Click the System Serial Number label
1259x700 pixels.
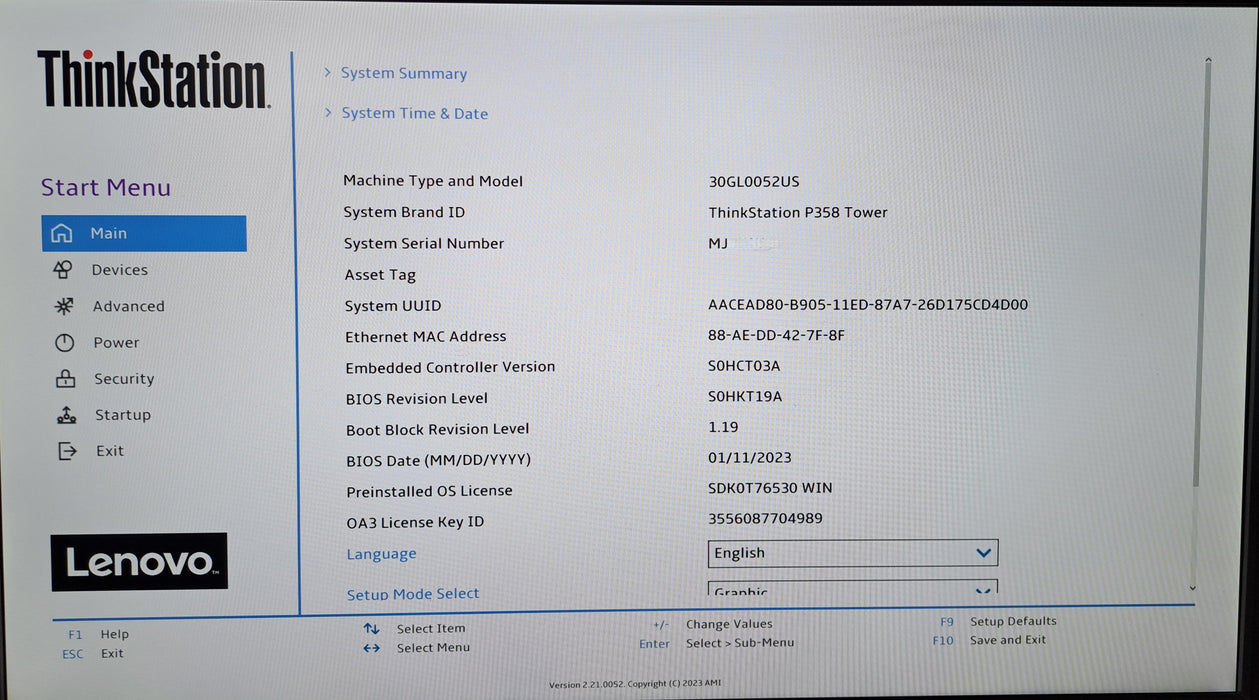[424, 243]
